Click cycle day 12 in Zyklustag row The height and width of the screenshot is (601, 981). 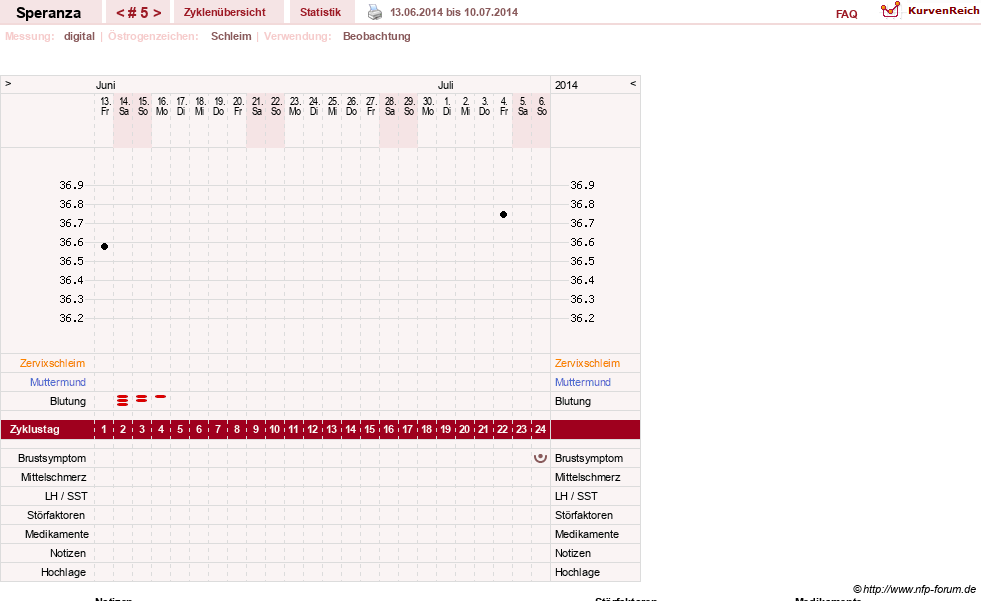click(x=313, y=429)
